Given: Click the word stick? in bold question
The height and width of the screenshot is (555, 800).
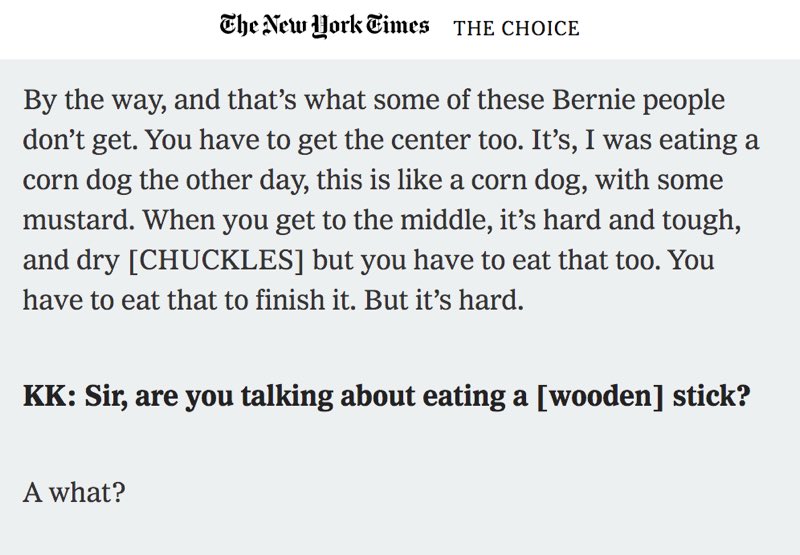Looking at the screenshot, I should point(712,396).
